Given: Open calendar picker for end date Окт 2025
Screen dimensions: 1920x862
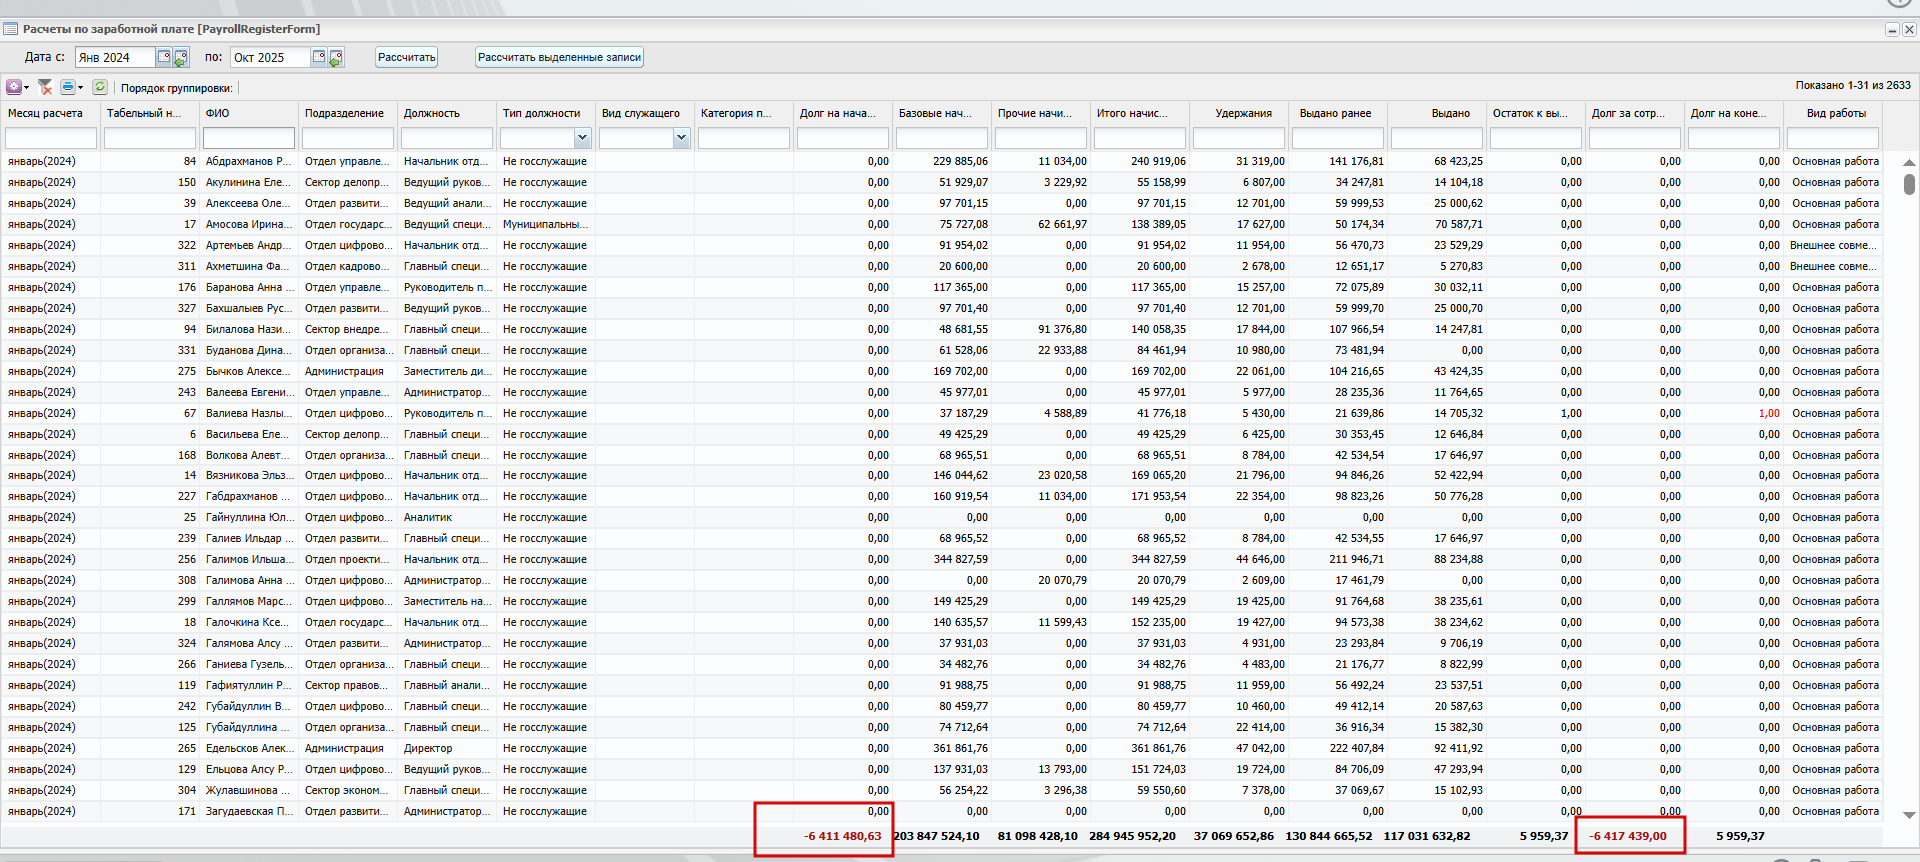Looking at the screenshot, I should pyautogui.click(x=319, y=57).
